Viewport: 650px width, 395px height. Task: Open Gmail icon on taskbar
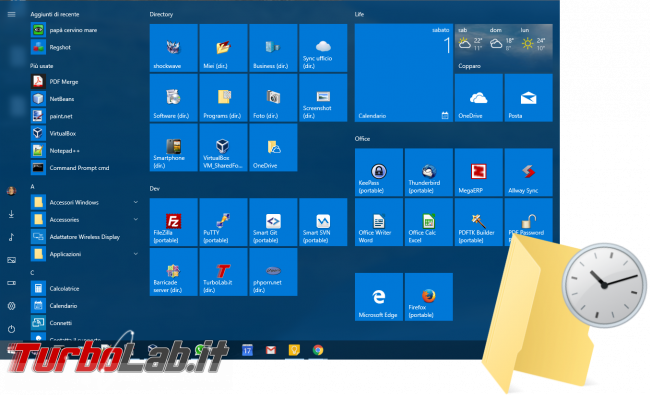[x=271, y=350]
